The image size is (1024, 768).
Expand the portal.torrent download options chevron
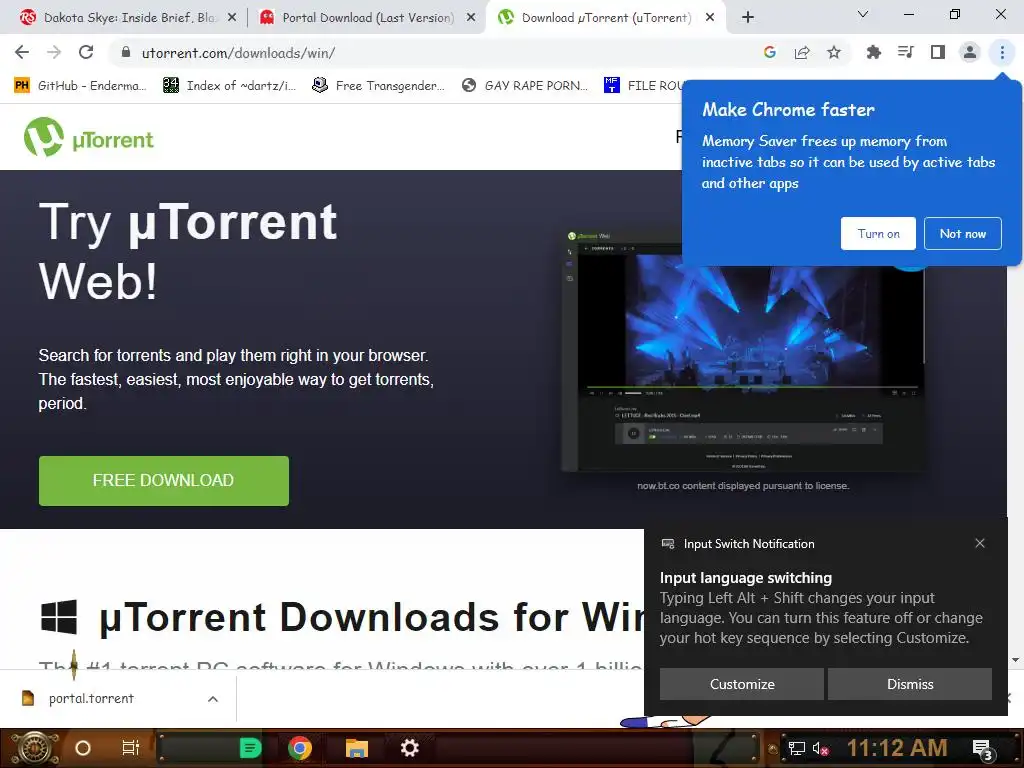point(213,699)
